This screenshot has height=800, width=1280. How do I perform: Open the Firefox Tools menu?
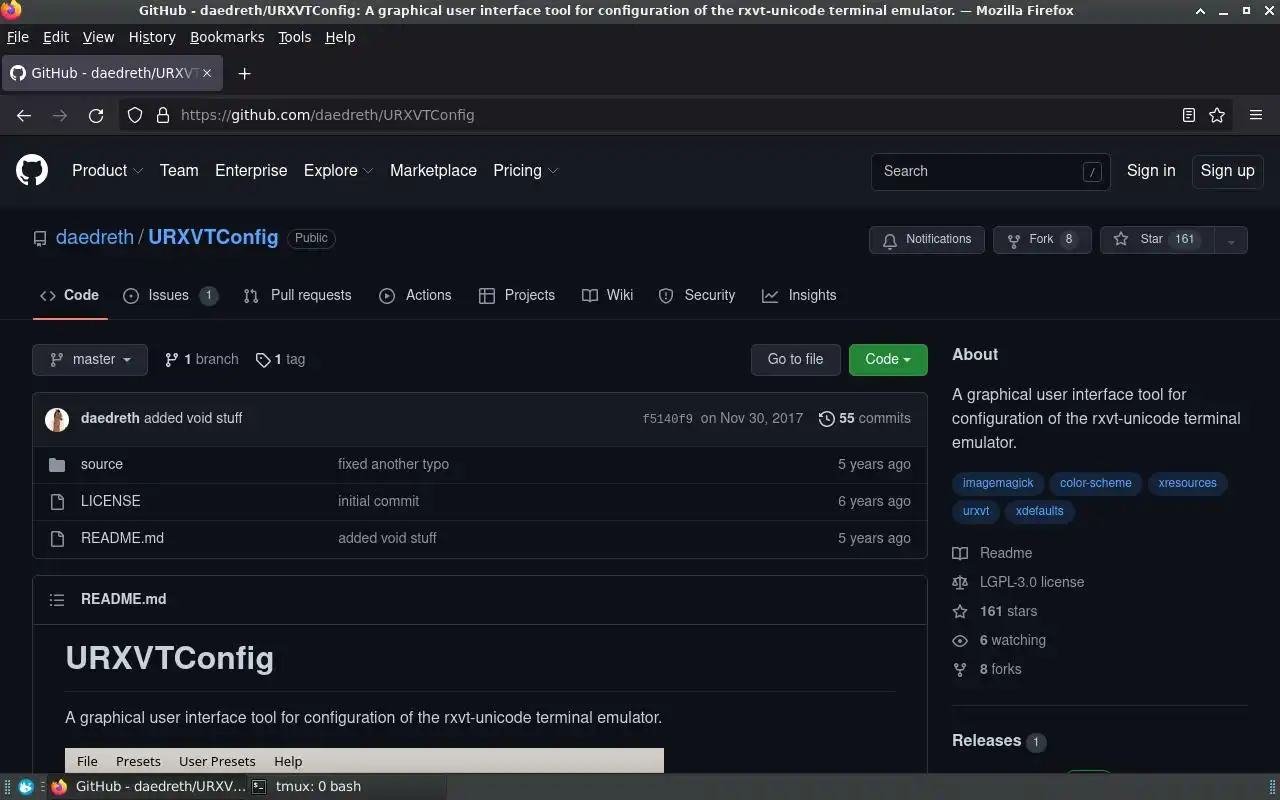pyautogui.click(x=294, y=37)
